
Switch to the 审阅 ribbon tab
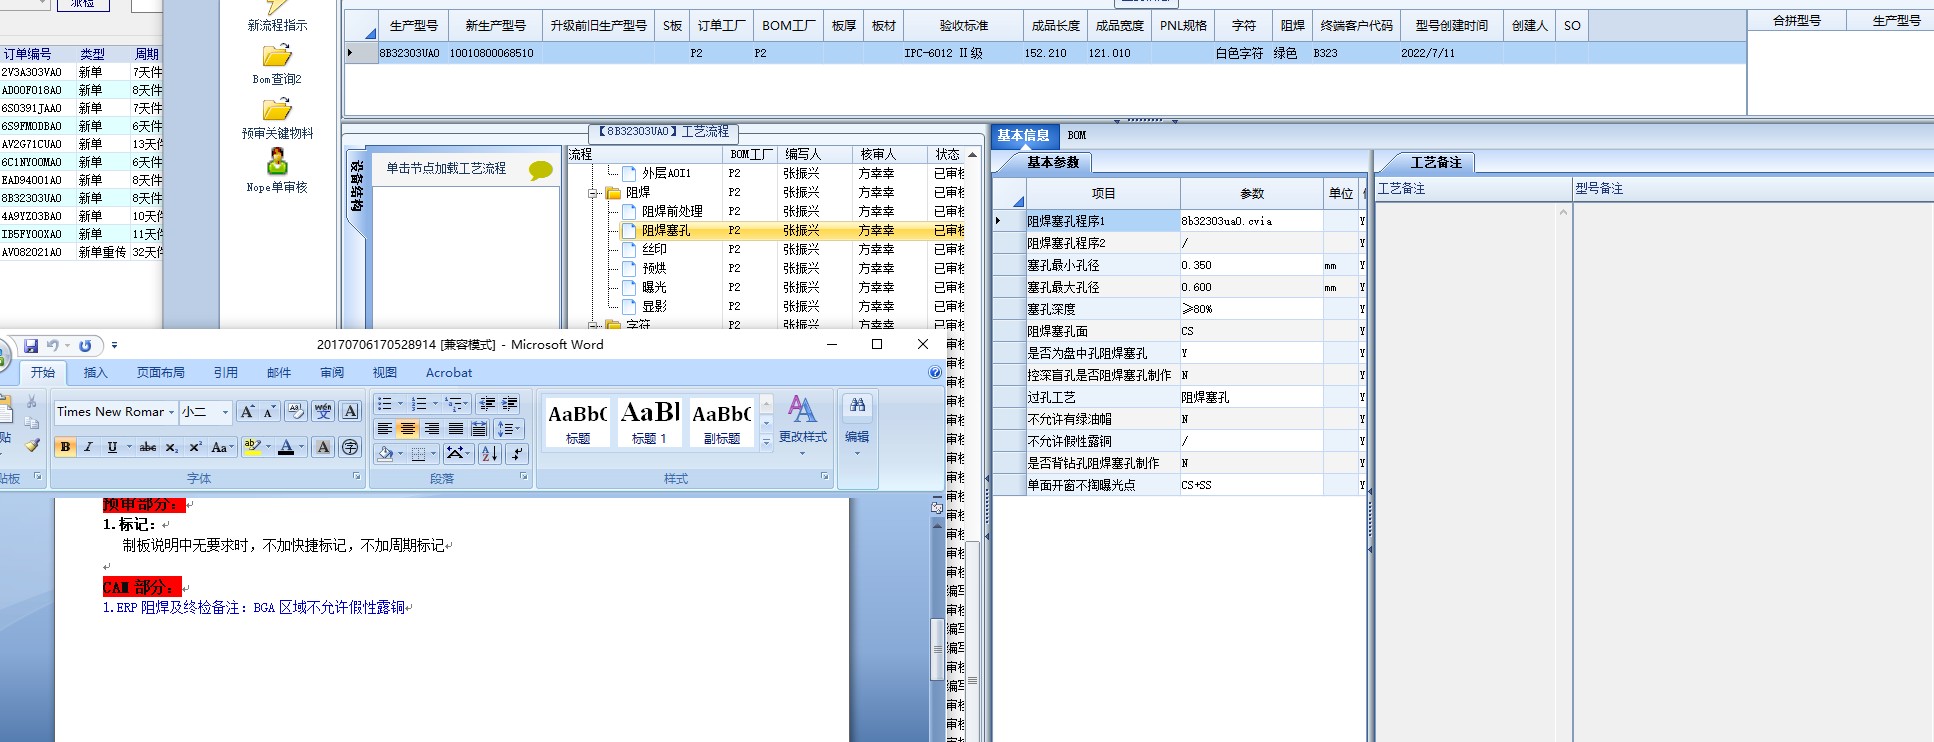click(x=332, y=372)
